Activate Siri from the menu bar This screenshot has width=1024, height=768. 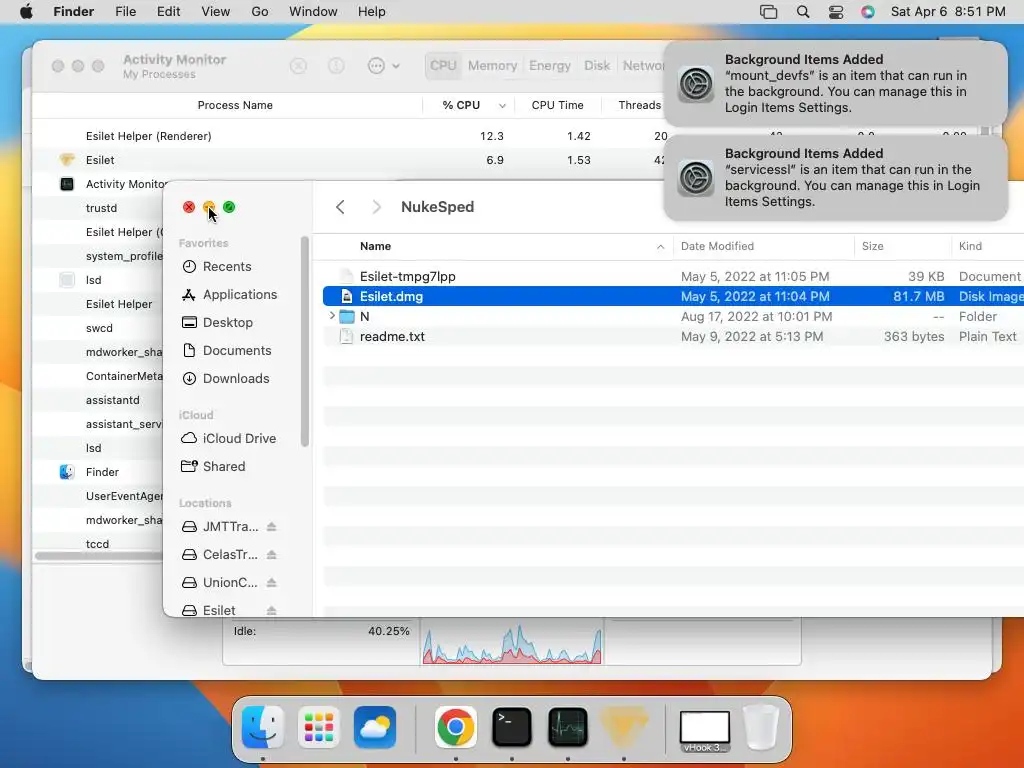point(868,12)
